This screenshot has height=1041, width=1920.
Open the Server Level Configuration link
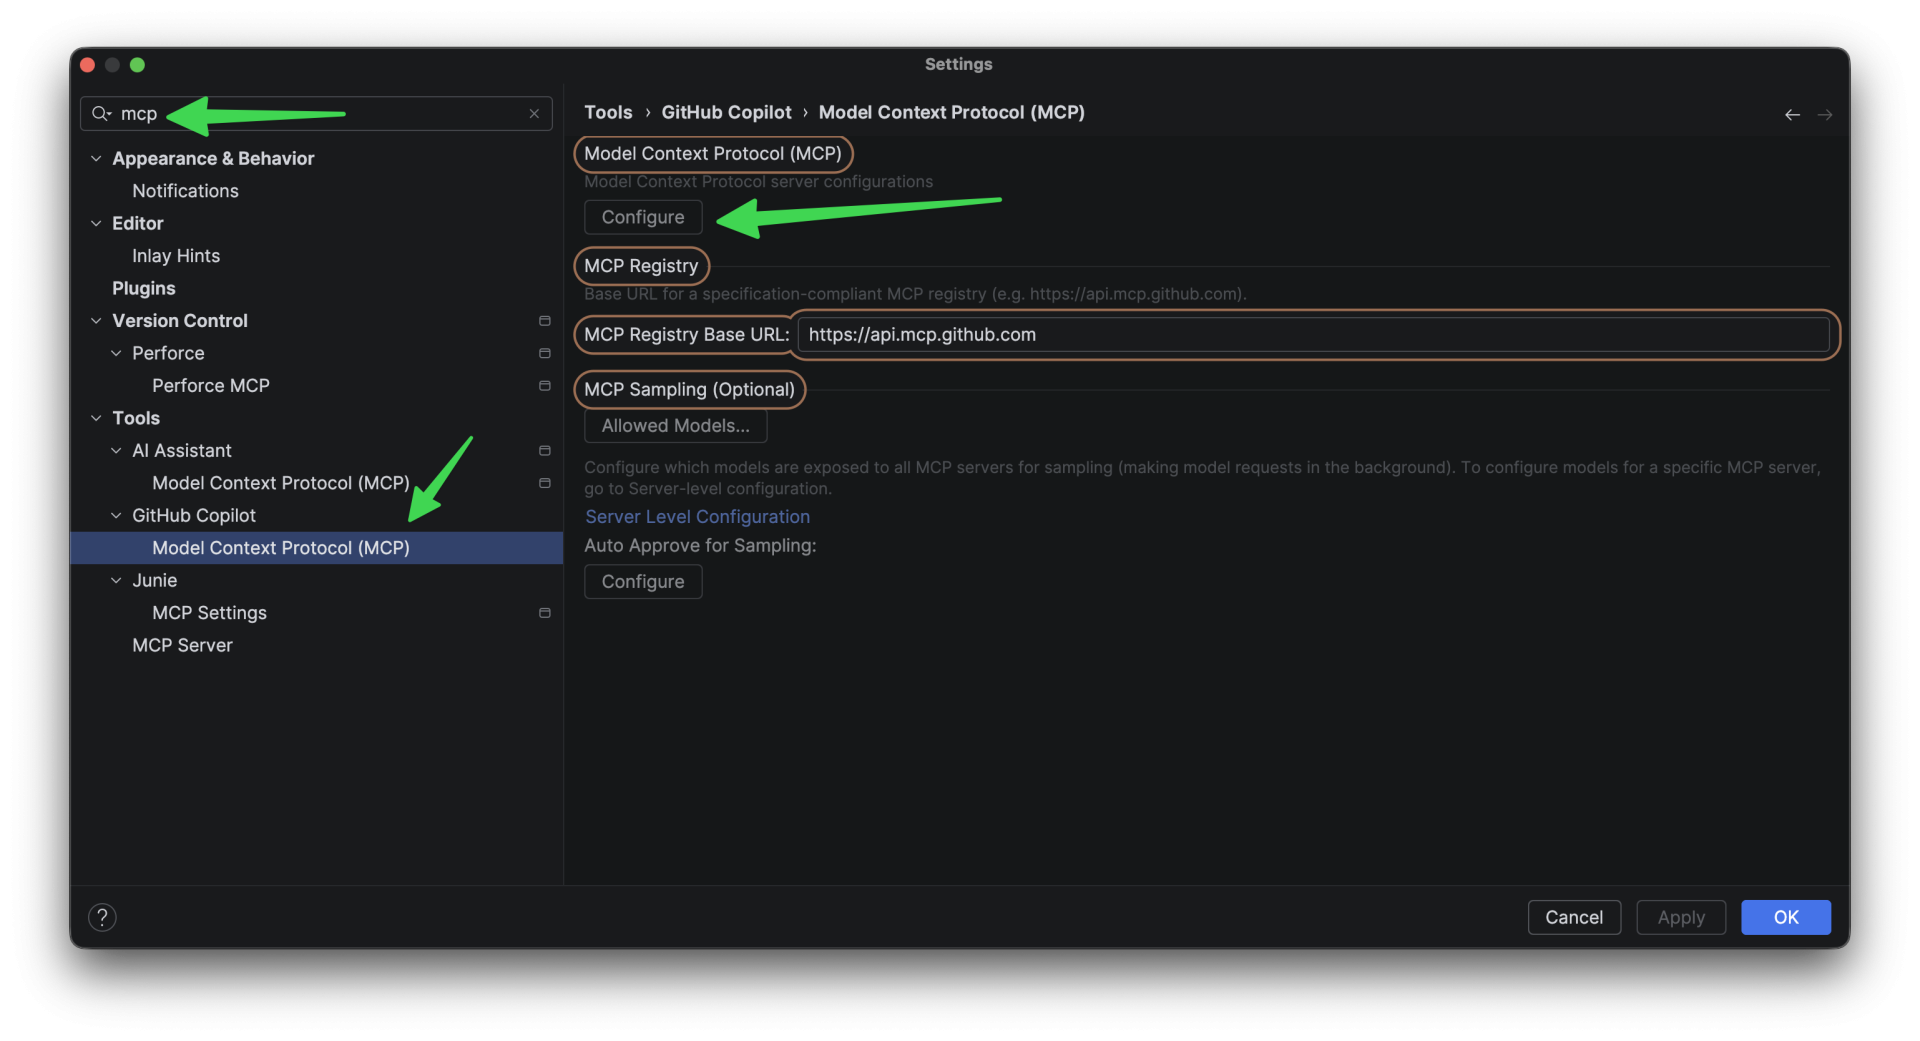(697, 517)
